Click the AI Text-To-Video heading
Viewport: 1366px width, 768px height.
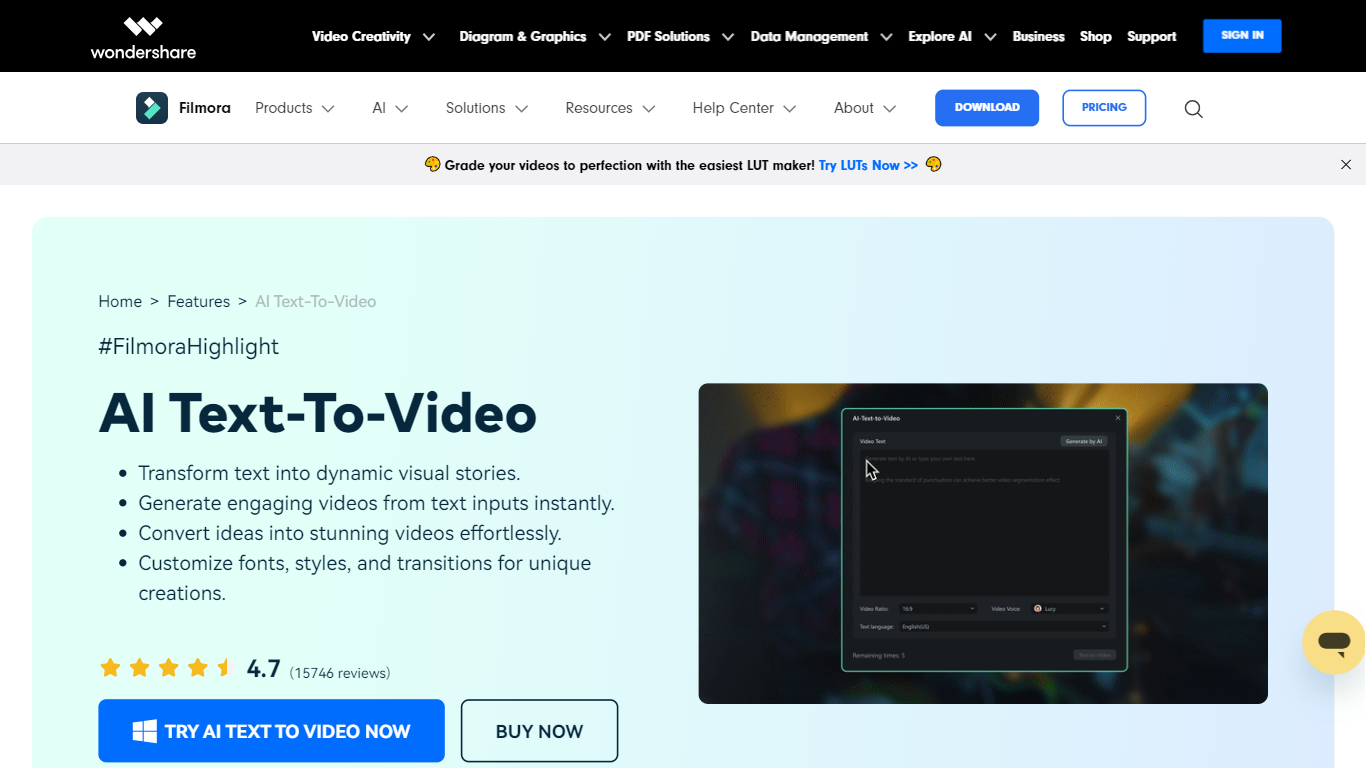318,413
